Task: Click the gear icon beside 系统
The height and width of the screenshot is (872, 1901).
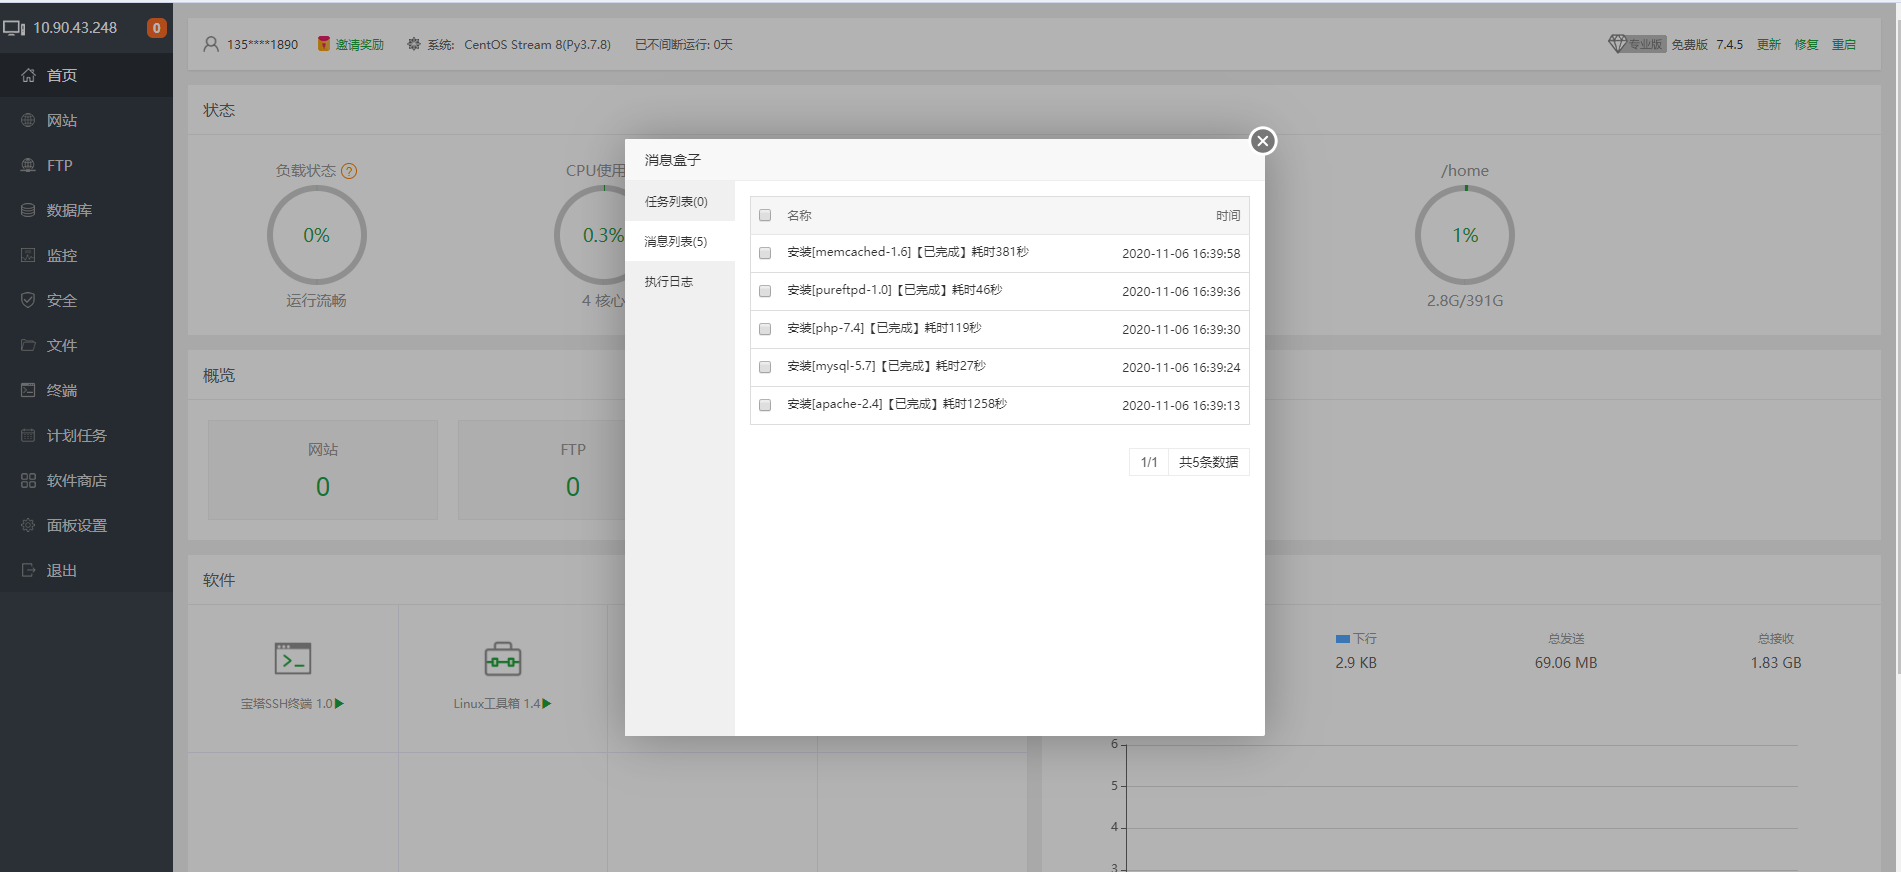Action: click(414, 44)
